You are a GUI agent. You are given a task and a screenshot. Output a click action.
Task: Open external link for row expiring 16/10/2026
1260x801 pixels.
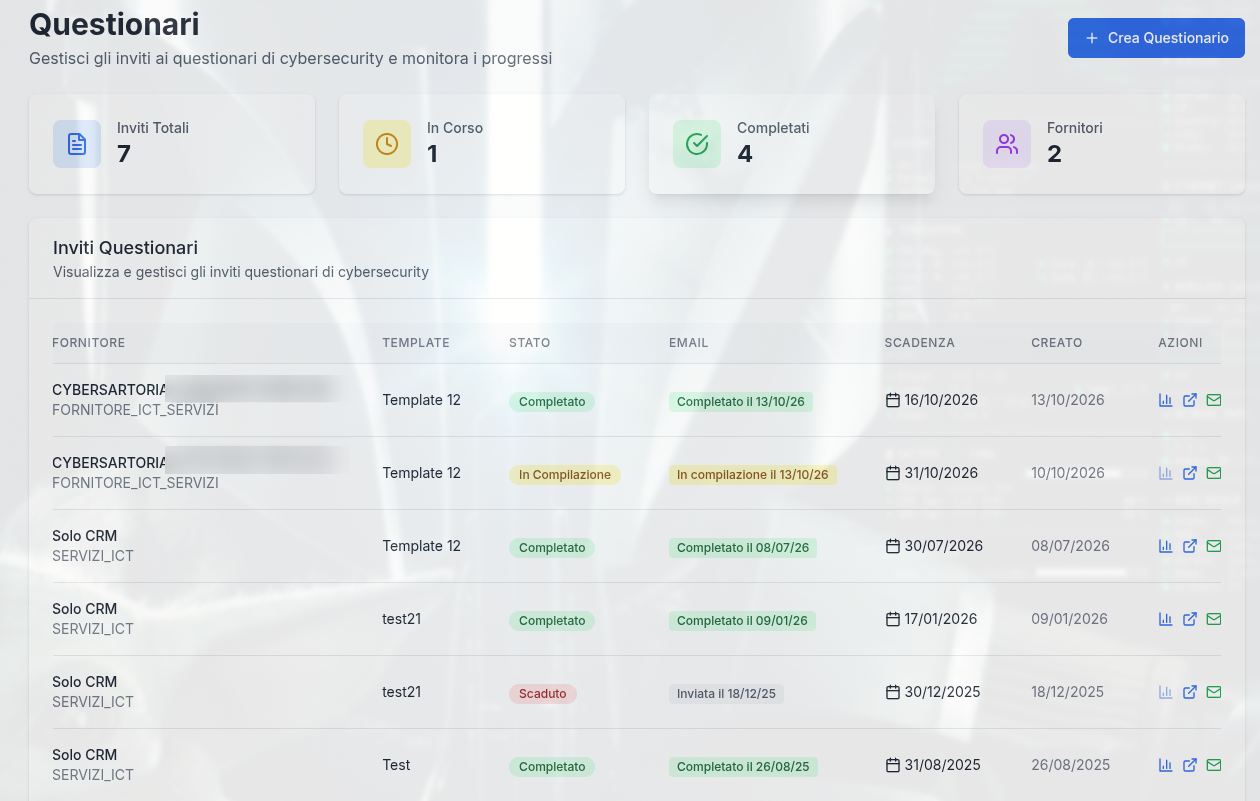click(x=1190, y=400)
